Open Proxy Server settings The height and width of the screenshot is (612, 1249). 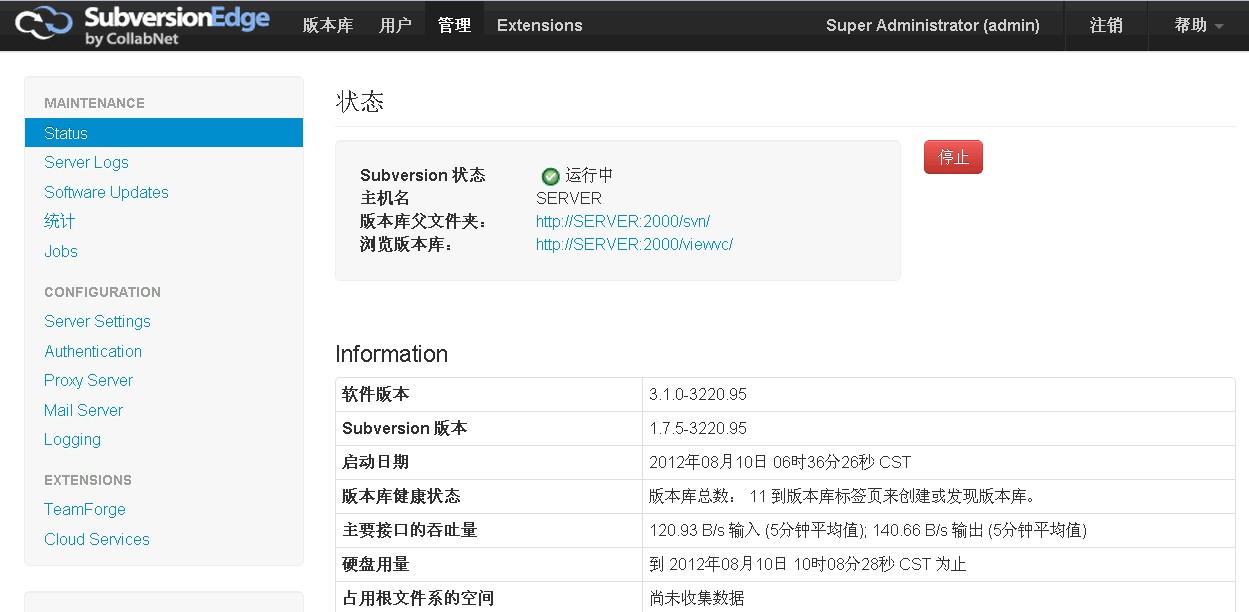point(88,380)
